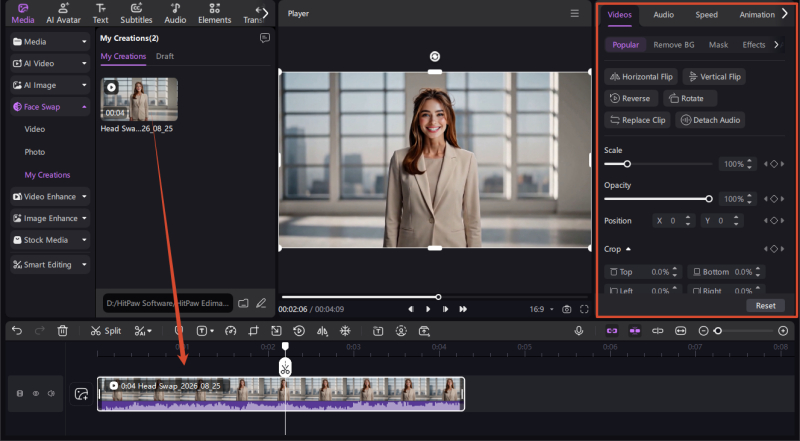Open the folder icon next to file path
Screen dimensions: 800x441
[x=243, y=303]
